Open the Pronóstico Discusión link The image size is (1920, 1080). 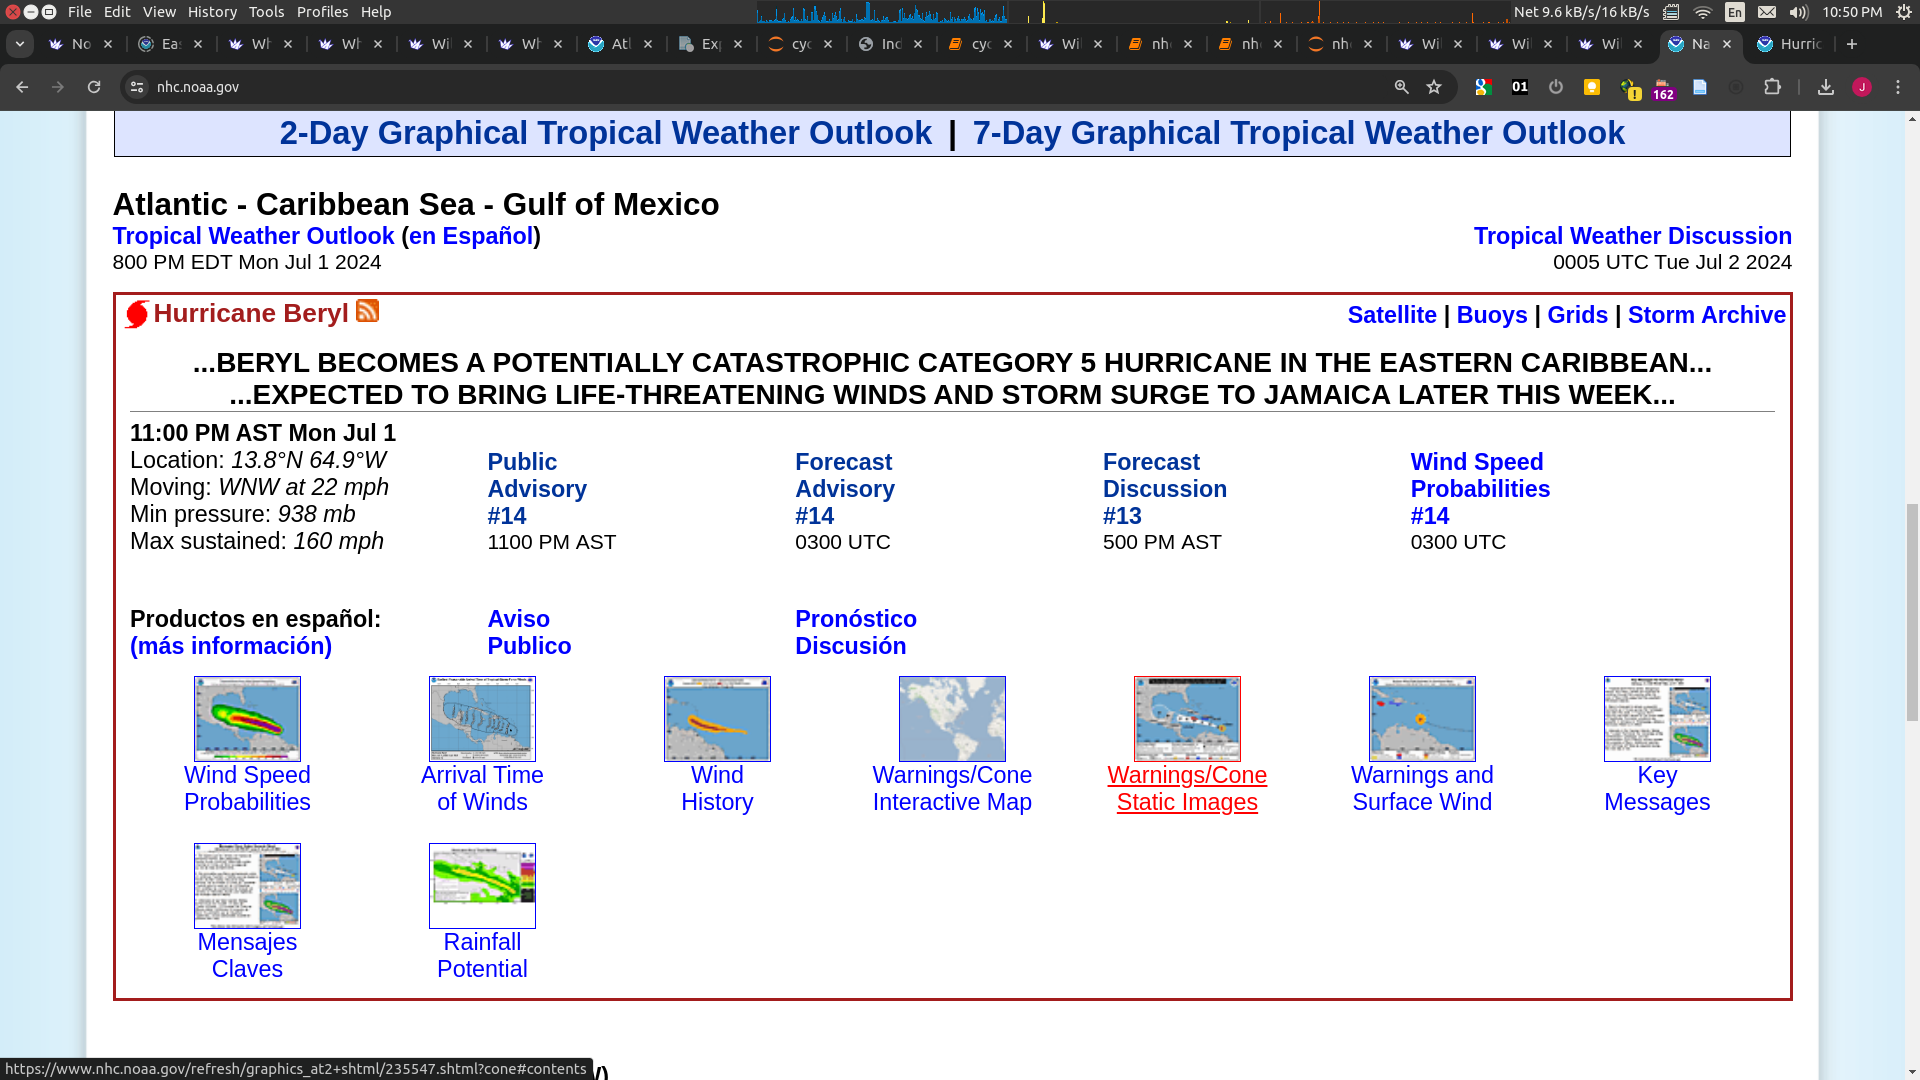point(856,633)
